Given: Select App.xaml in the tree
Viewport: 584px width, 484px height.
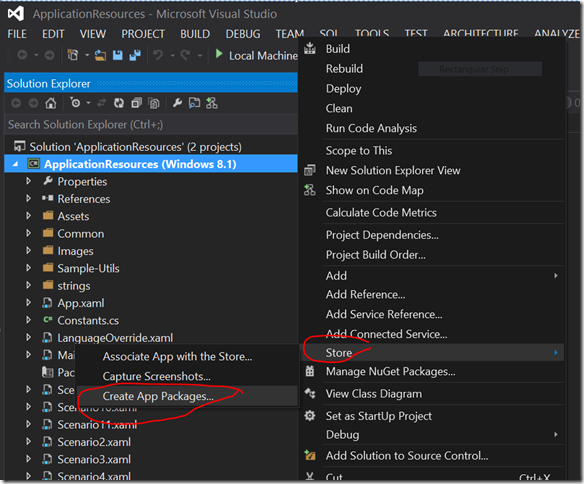Looking at the screenshot, I should click(80, 303).
